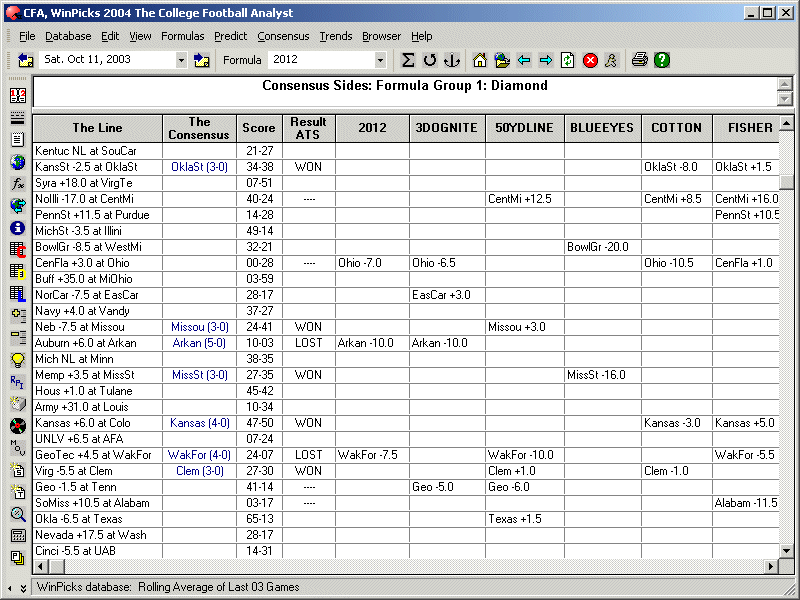This screenshot has height=600, width=800.
Task: Click the vinyl record sidebar icon
Action: (x=18, y=426)
